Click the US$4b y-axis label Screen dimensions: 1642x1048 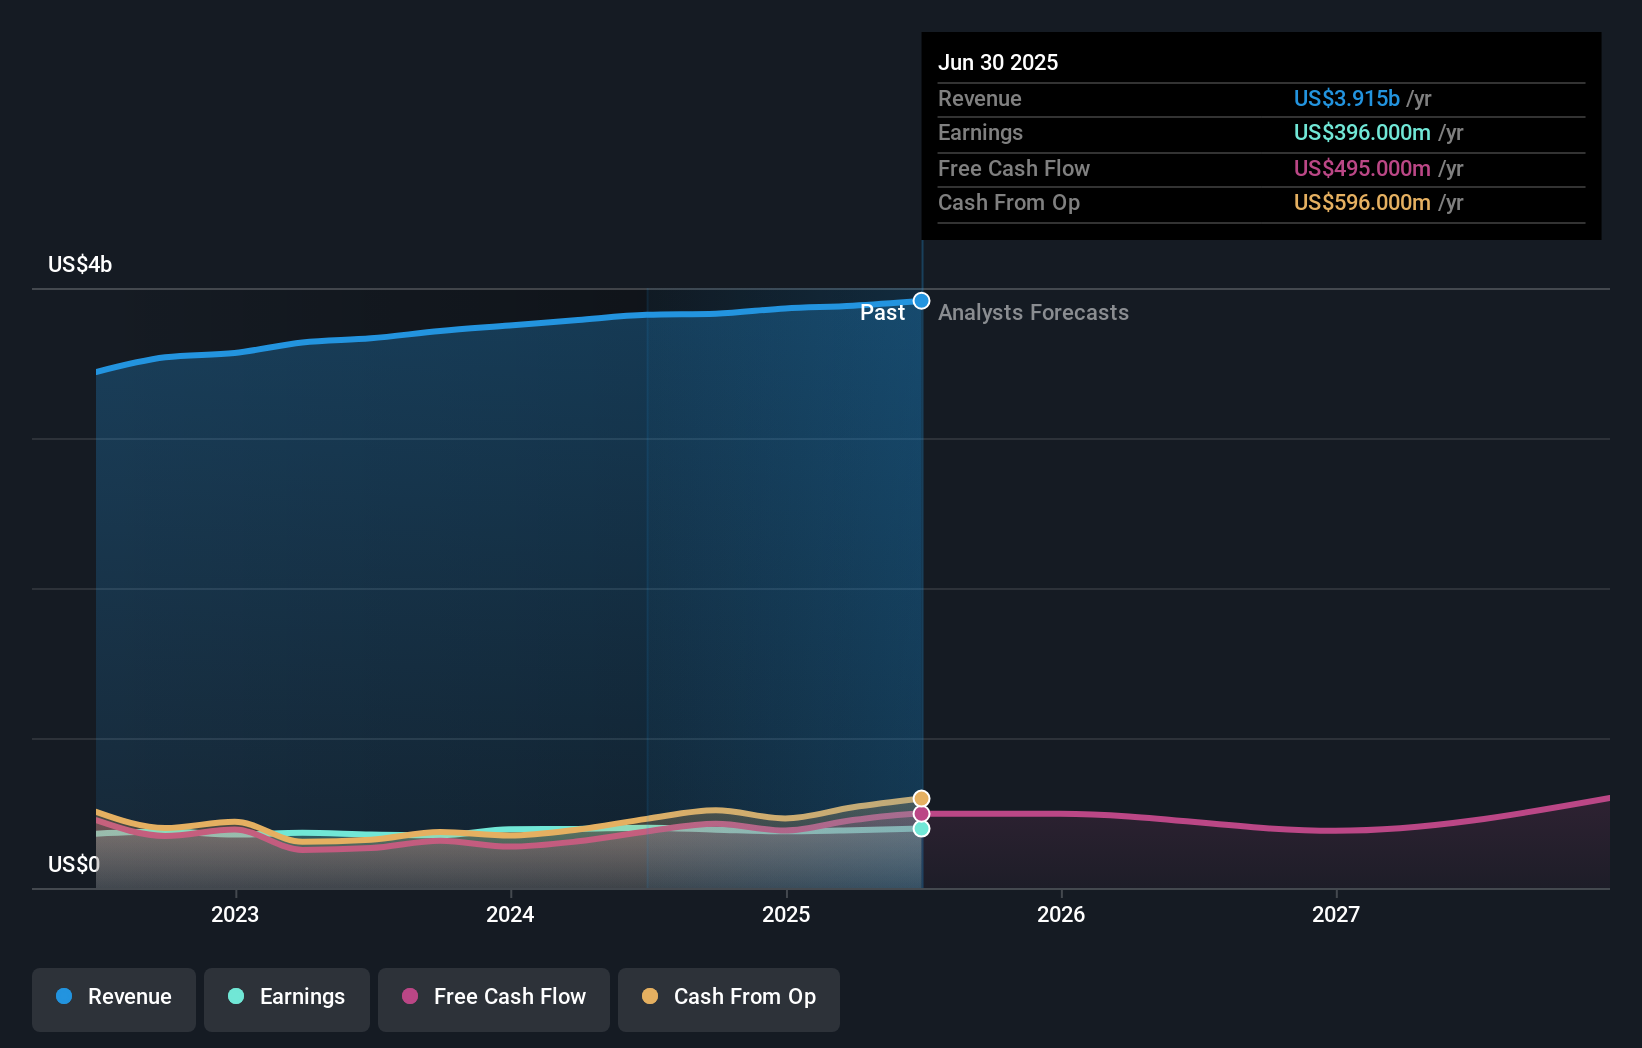click(x=80, y=265)
